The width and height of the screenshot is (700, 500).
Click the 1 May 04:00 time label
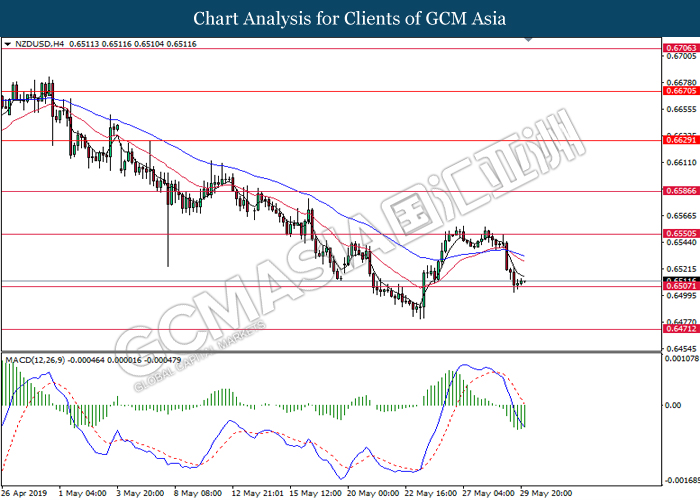83,493
